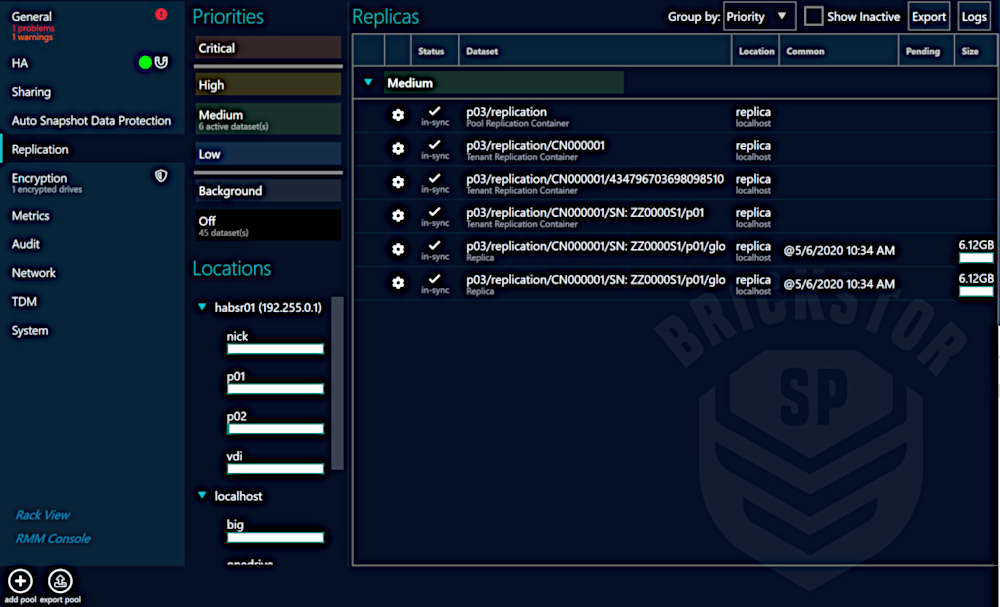1000x607 pixels.
Task: Enable the Show Inactive checkbox
Action: click(815, 15)
